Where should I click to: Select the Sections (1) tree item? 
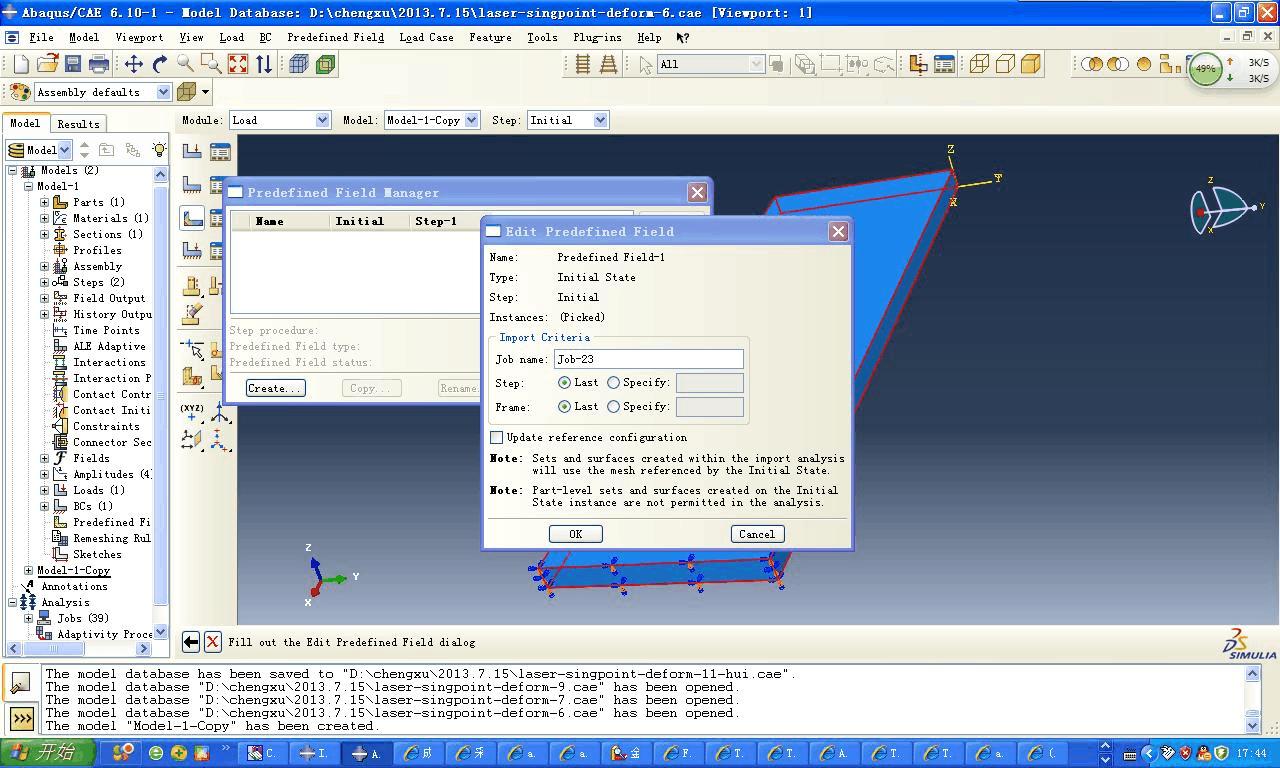(107, 234)
